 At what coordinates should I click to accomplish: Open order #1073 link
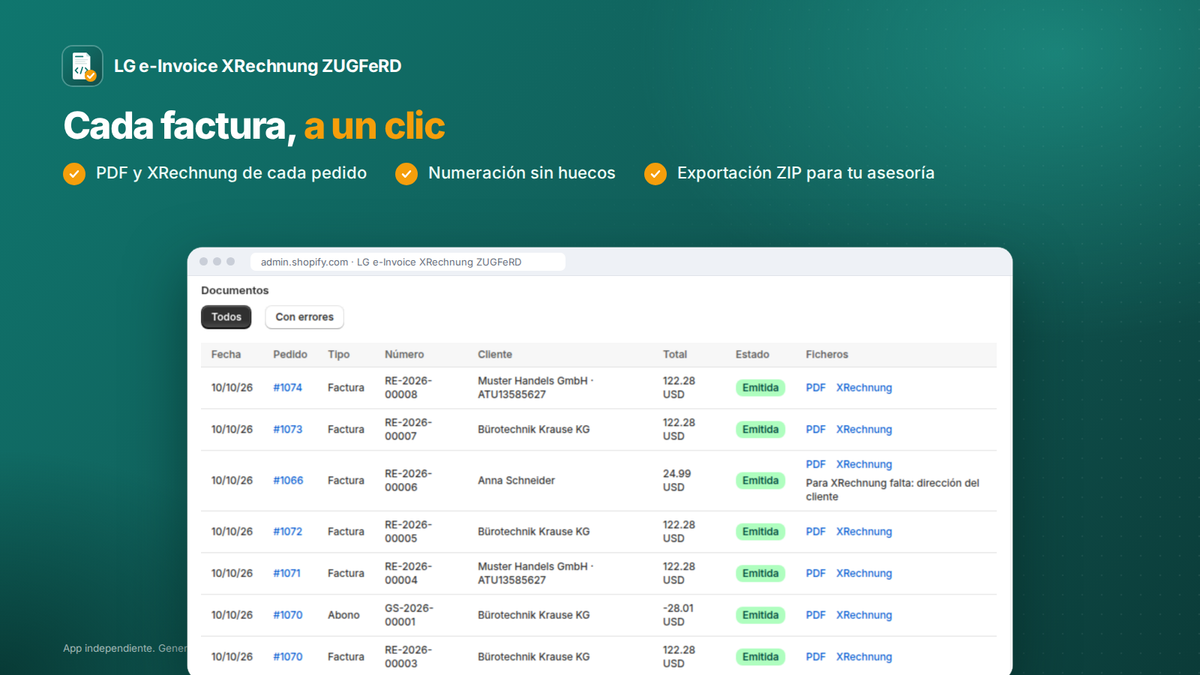[288, 430]
